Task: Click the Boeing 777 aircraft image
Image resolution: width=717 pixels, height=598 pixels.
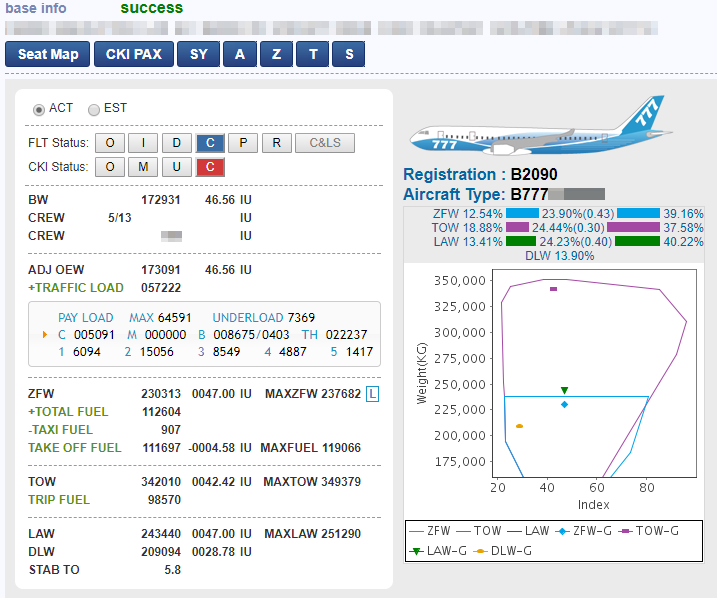Action: (x=540, y=125)
